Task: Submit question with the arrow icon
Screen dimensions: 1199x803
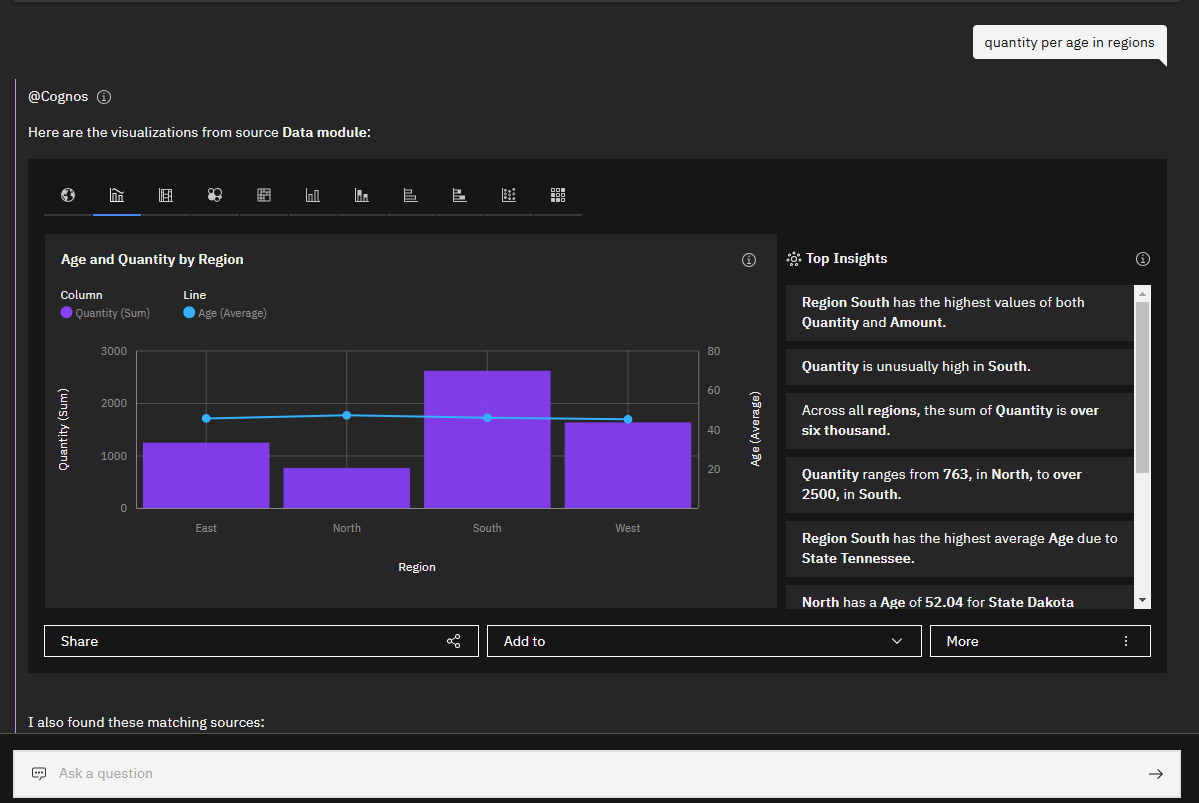Action: click(x=1155, y=774)
